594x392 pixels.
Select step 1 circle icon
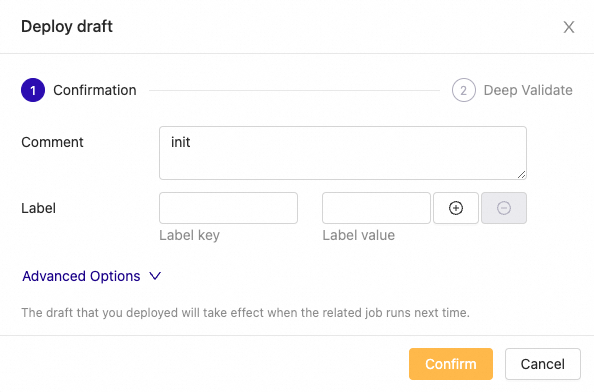point(33,90)
